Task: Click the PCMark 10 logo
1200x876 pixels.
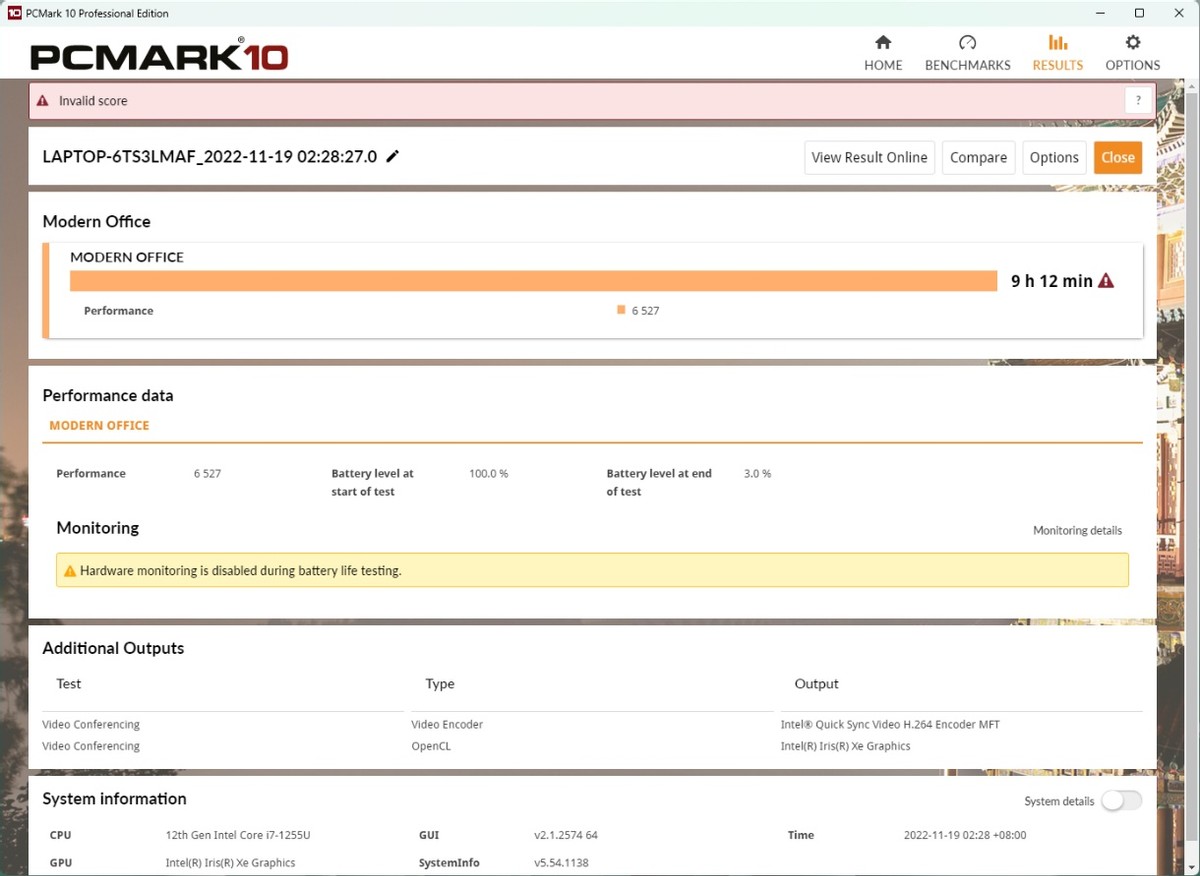Action: click(159, 56)
